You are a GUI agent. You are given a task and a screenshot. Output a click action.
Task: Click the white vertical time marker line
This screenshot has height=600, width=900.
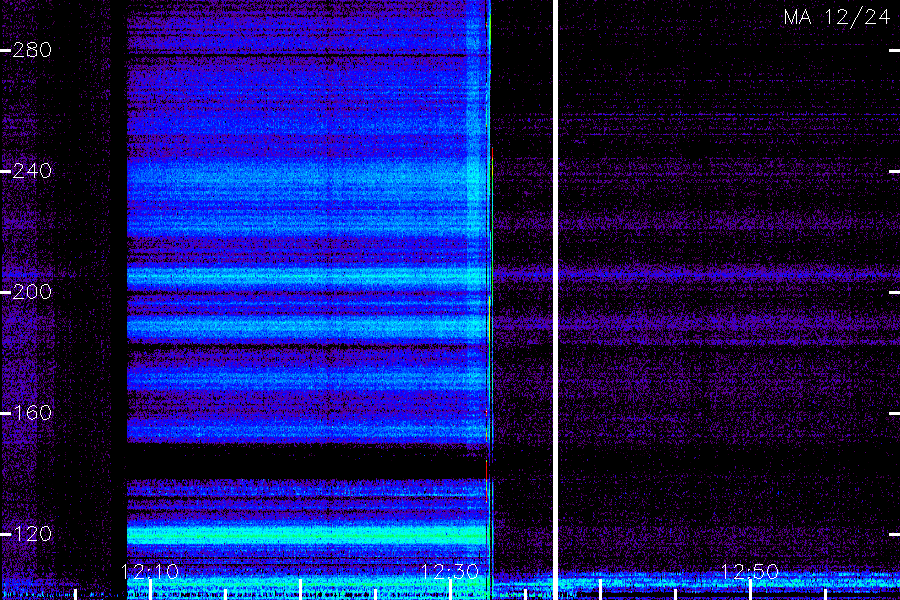click(556, 300)
